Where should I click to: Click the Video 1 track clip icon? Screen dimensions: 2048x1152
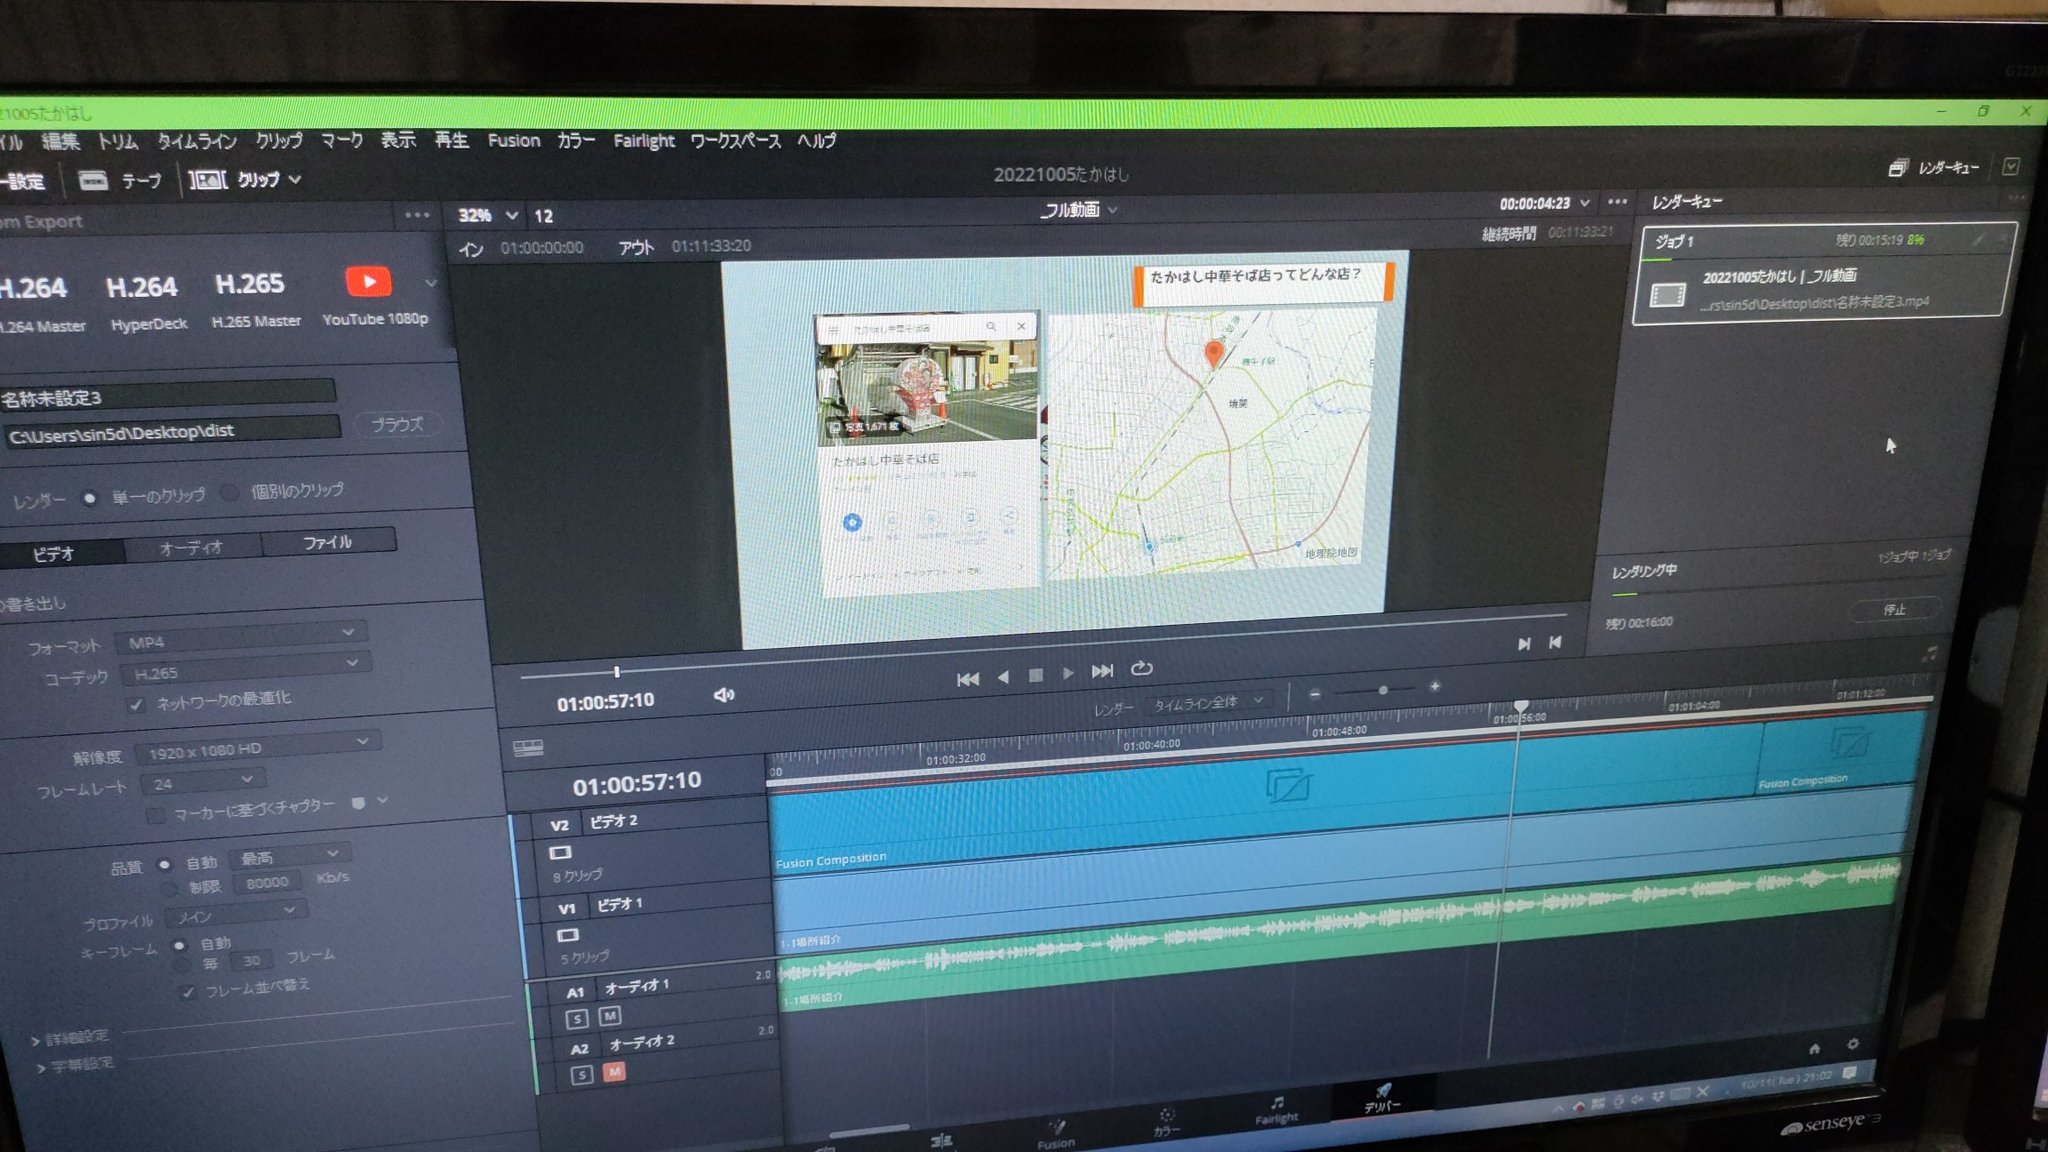(568, 935)
